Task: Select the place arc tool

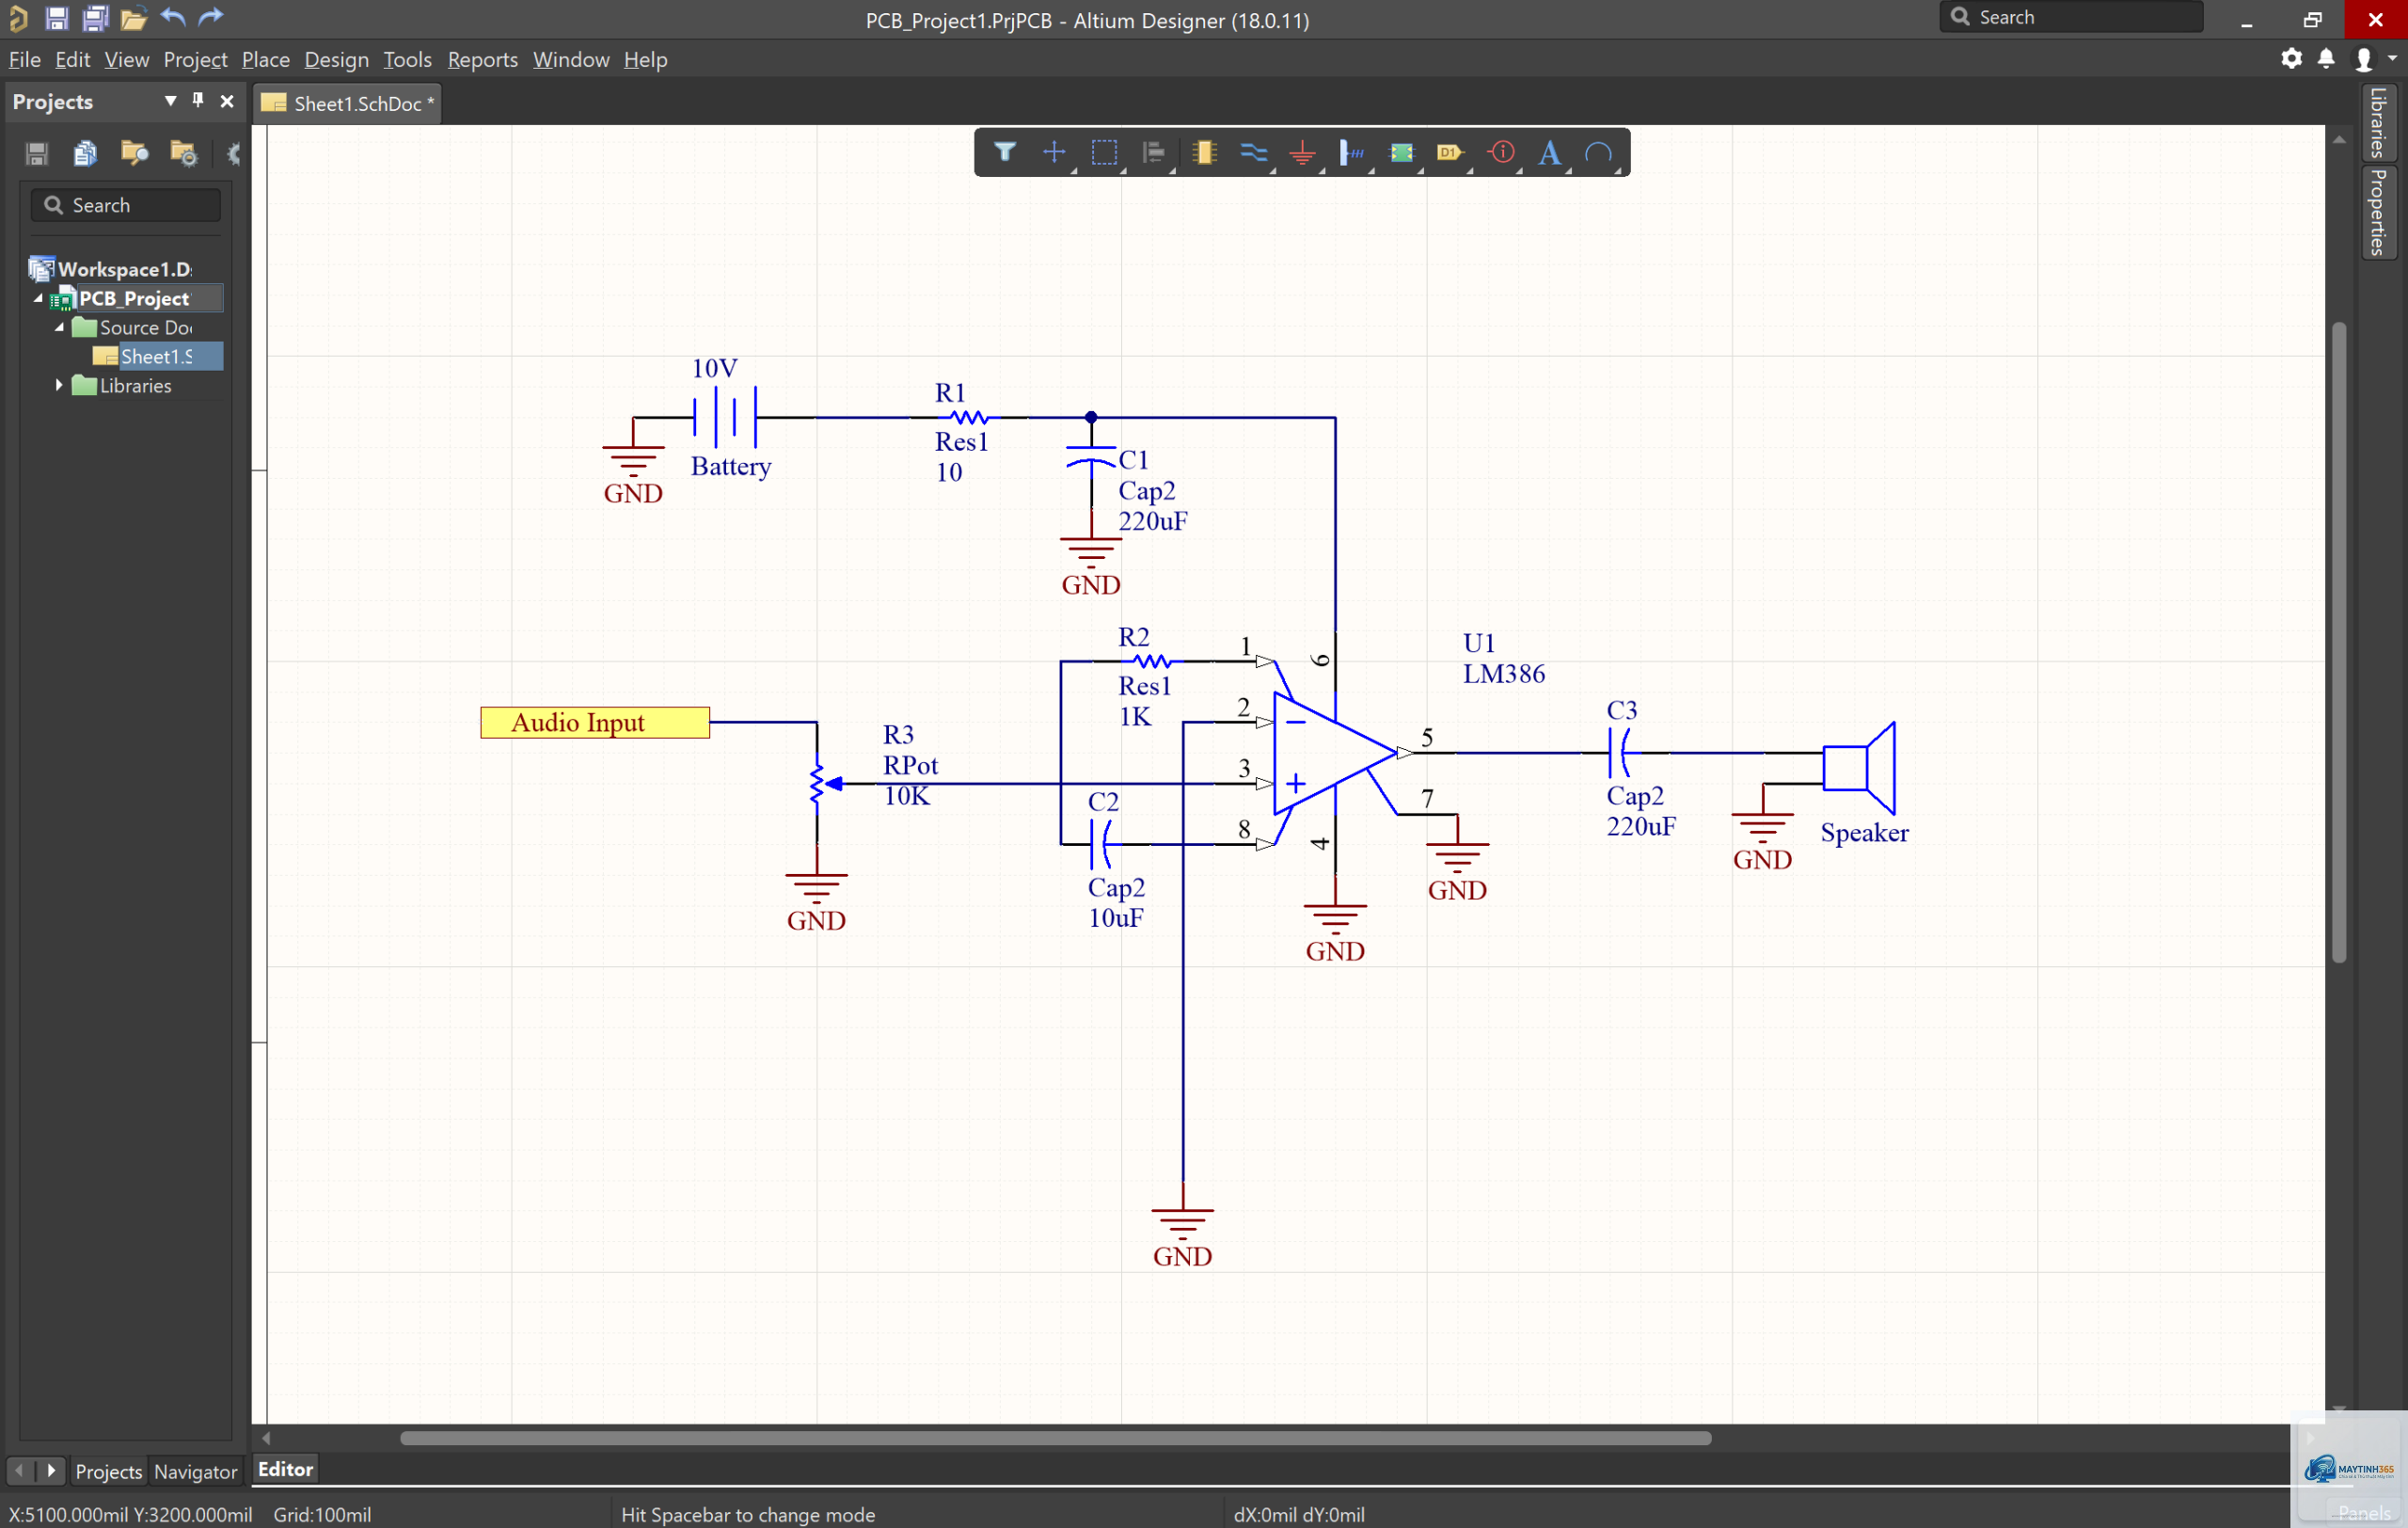Action: point(1599,153)
